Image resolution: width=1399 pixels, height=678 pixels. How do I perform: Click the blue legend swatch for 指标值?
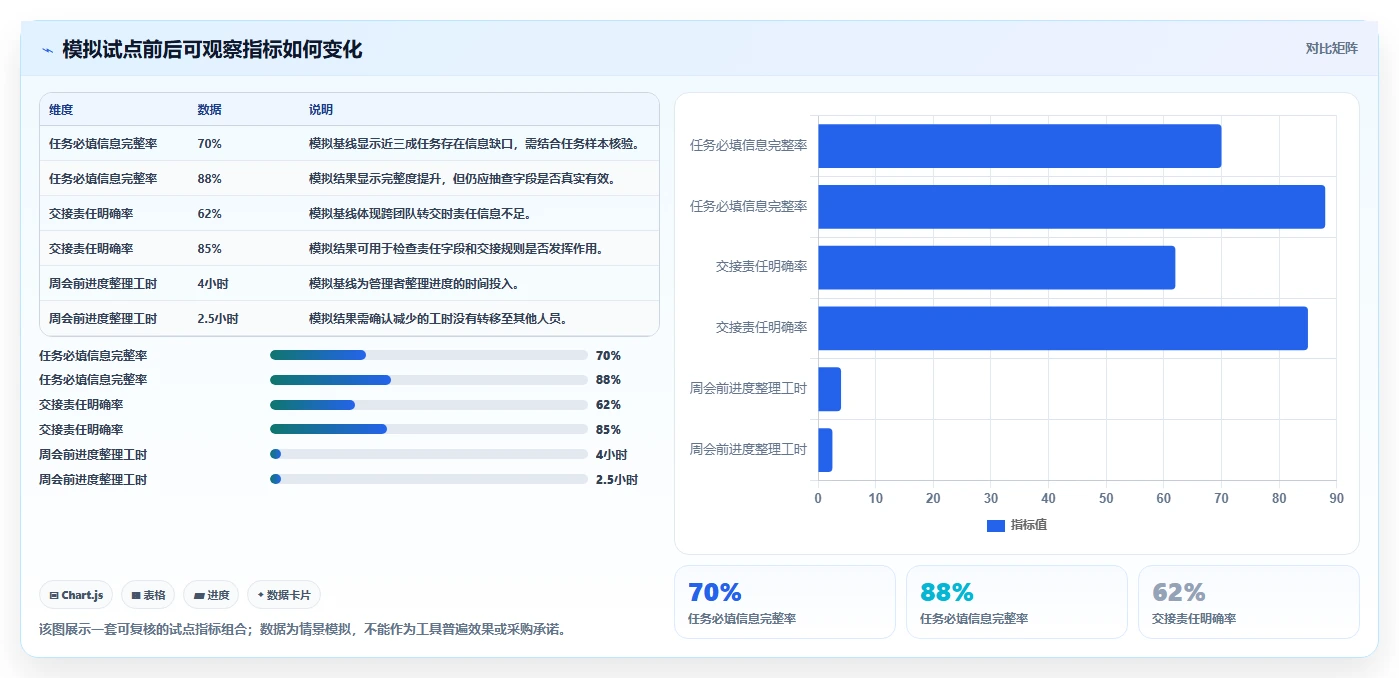click(x=995, y=526)
